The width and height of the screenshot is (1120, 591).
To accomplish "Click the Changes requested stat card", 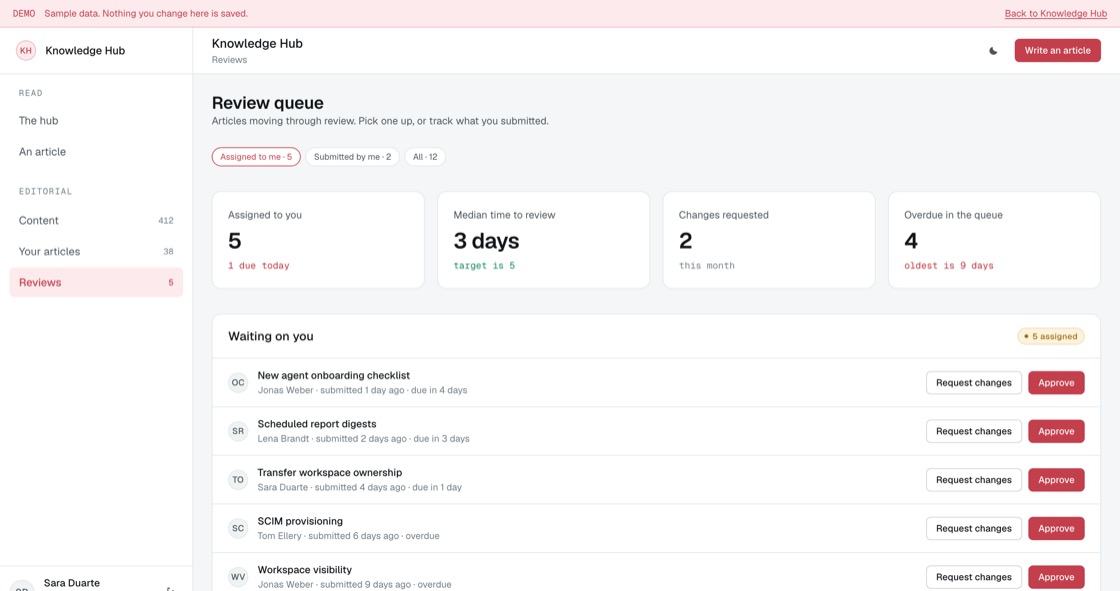I will (769, 240).
